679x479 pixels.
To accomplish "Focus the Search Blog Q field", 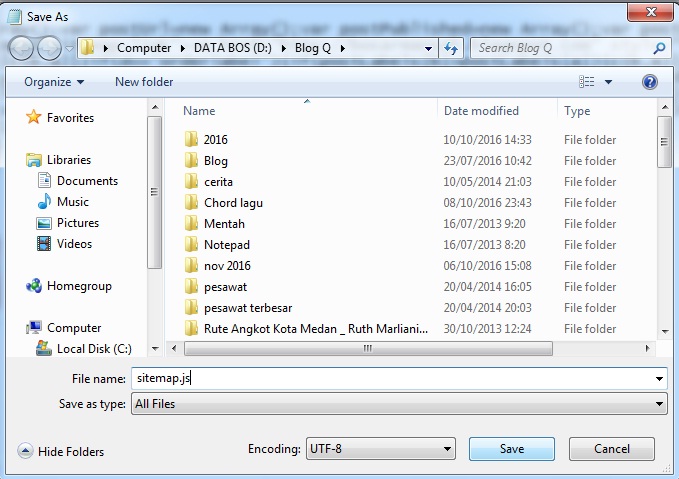I will pyautogui.click(x=570, y=48).
